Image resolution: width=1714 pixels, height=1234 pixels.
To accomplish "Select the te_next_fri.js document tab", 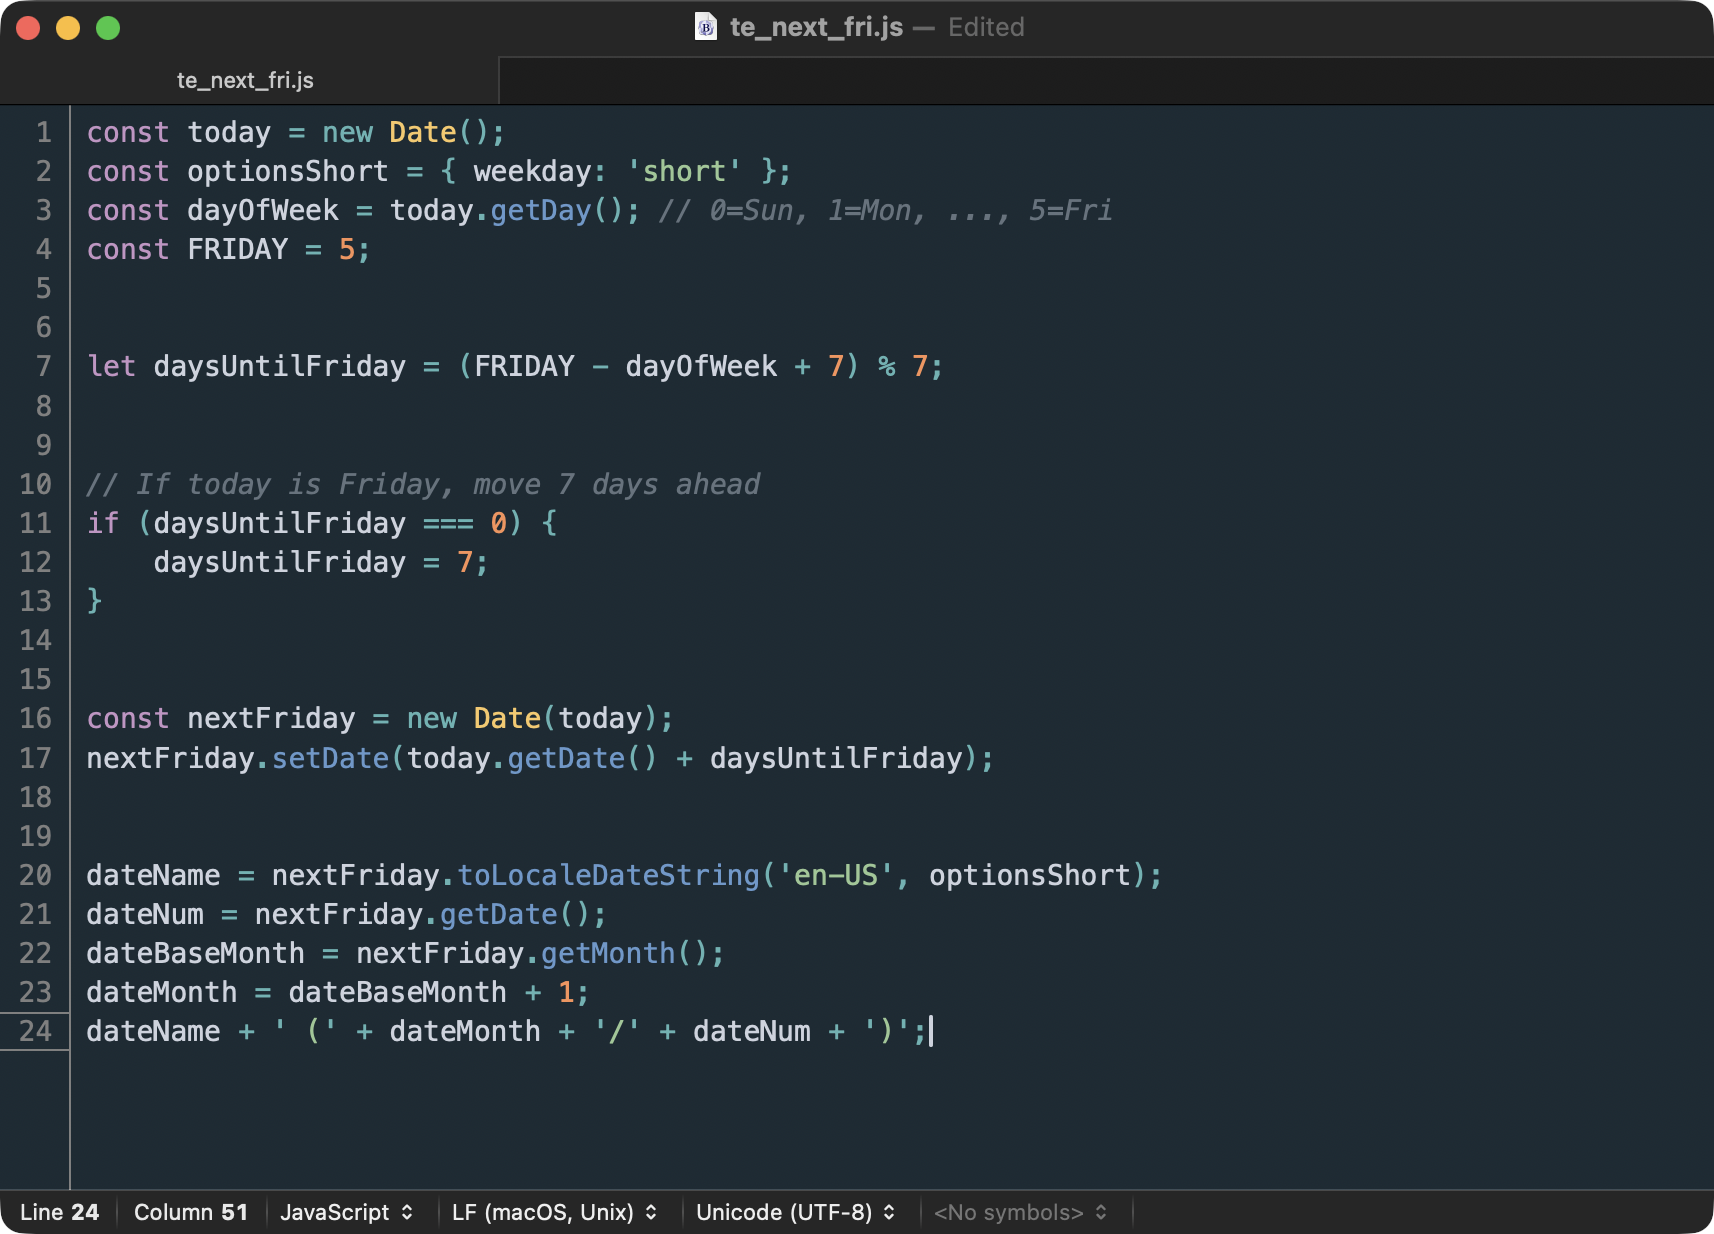I will 246,81.
